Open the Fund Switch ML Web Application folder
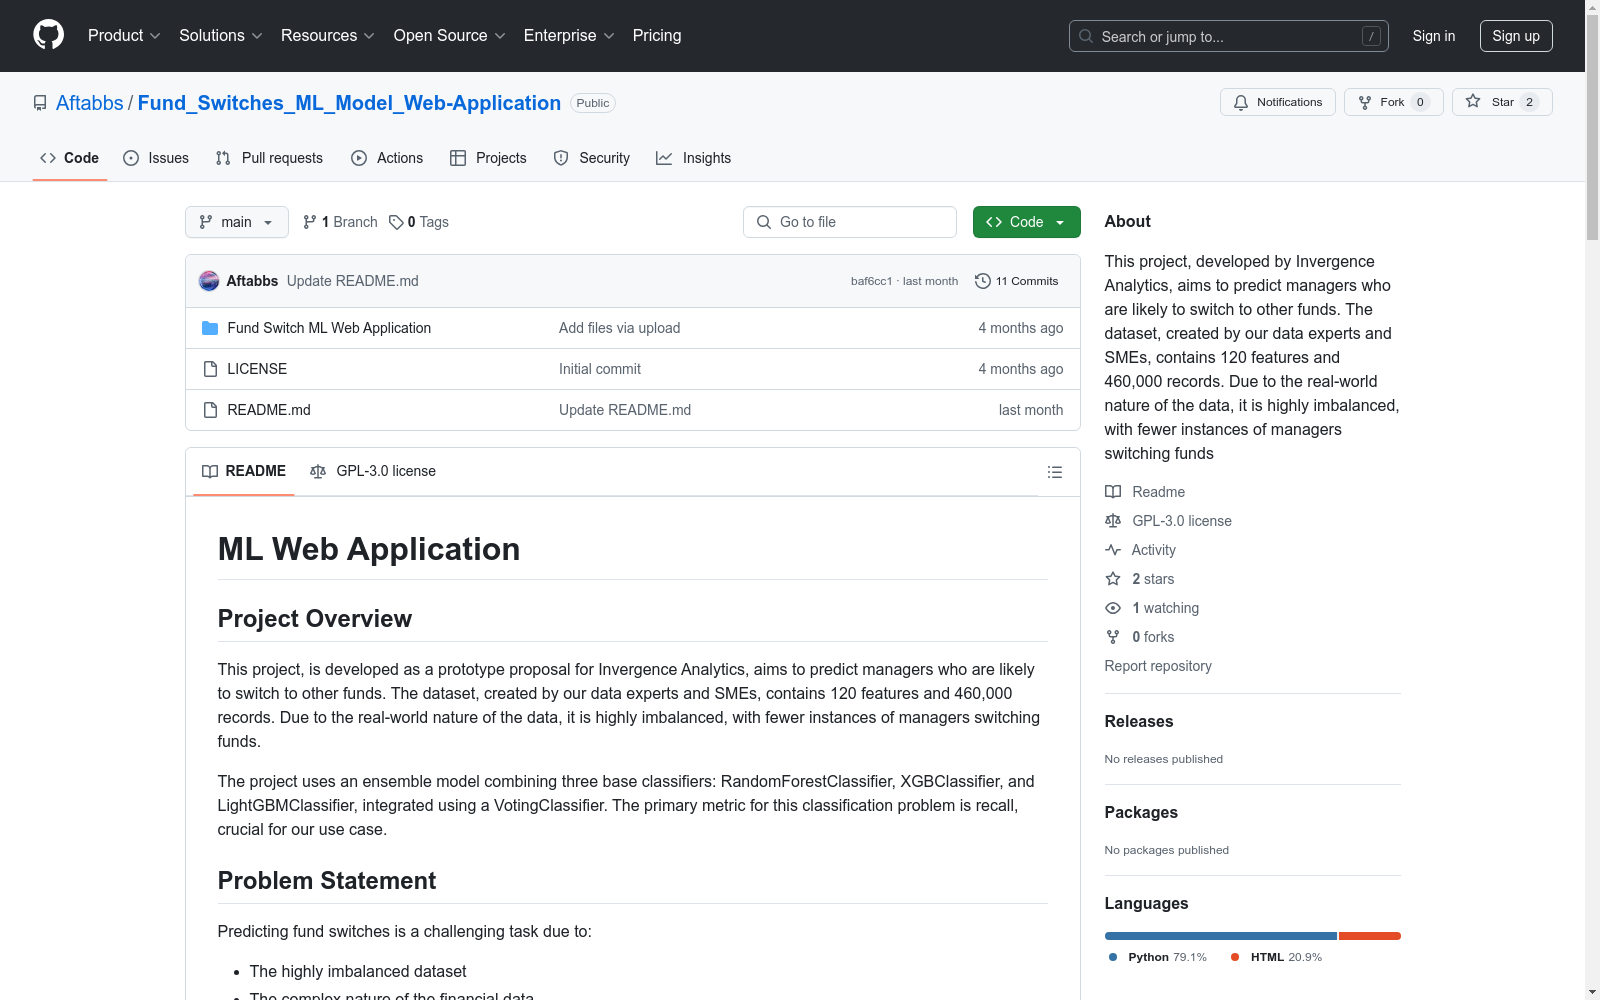 [x=329, y=328]
